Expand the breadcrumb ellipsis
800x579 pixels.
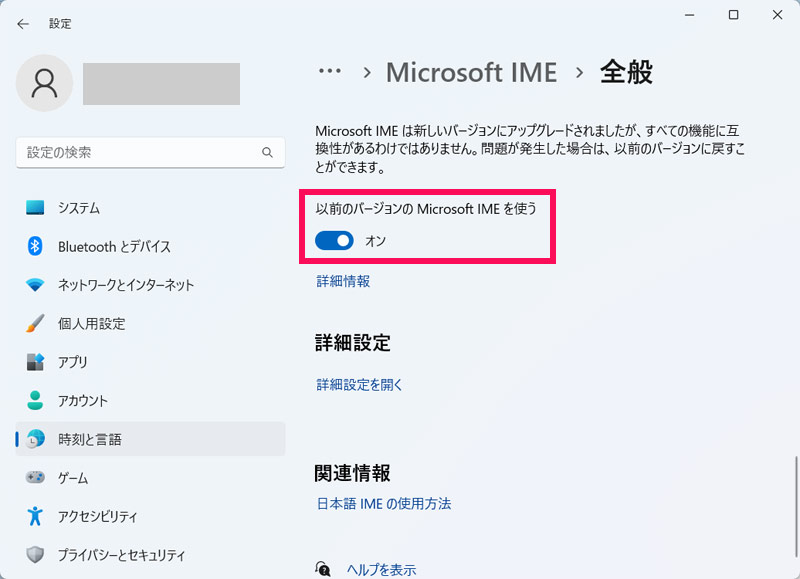(330, 71)
